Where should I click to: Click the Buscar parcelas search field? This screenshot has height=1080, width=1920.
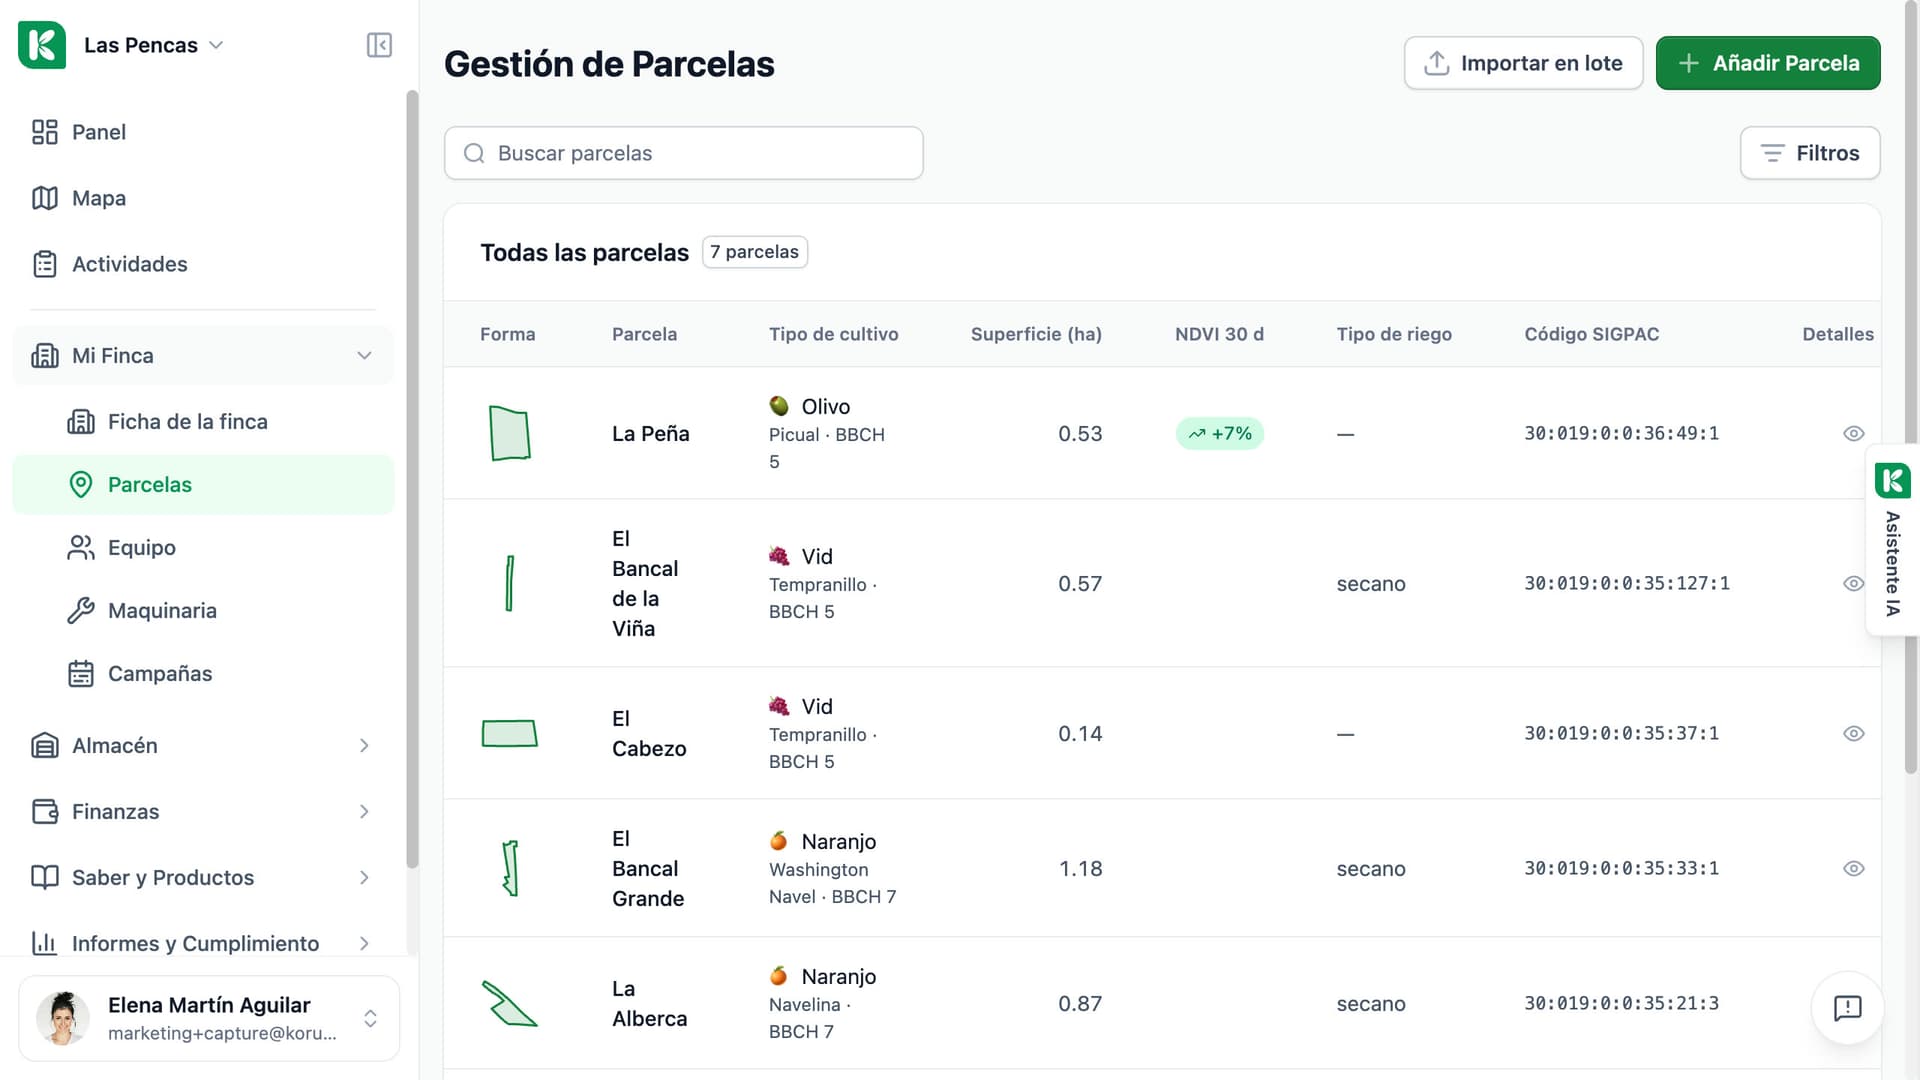[x=683, y=153]
